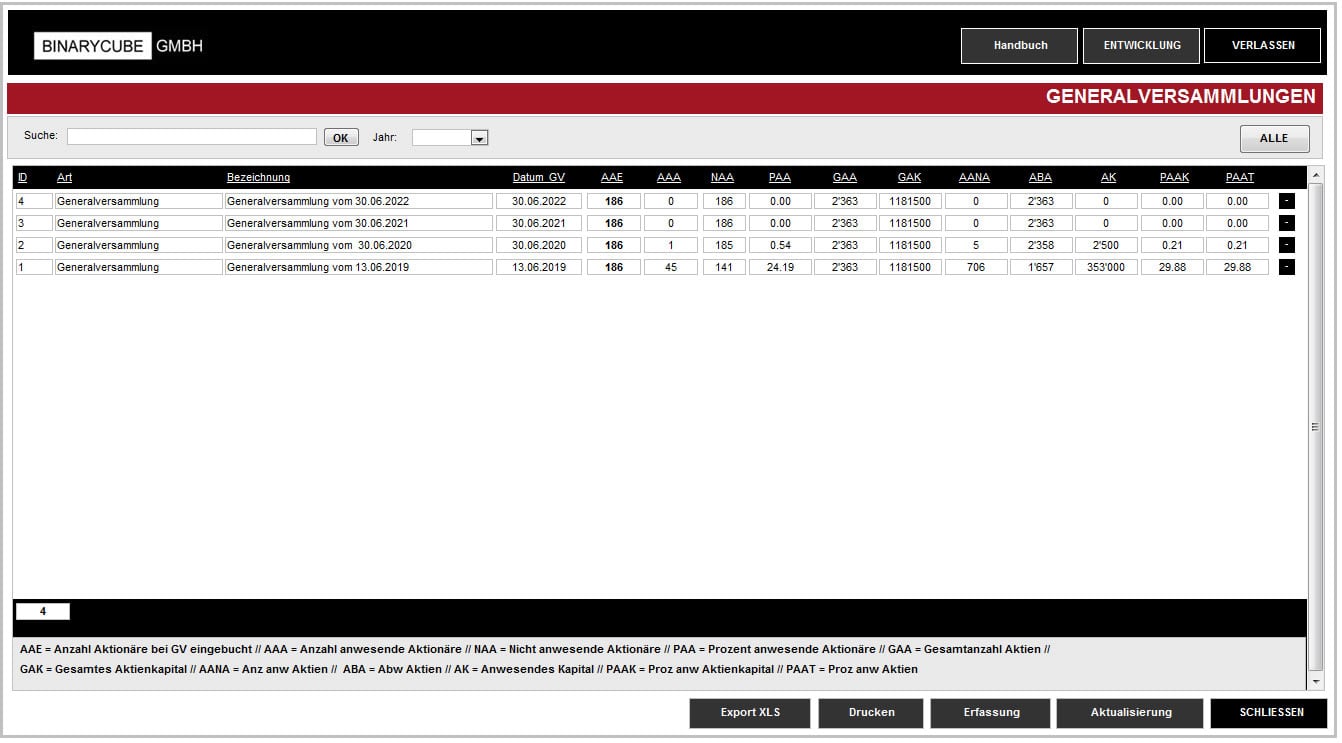Click into the Suche search field
Screen dimensions: 1342x743
click(191, 137)
